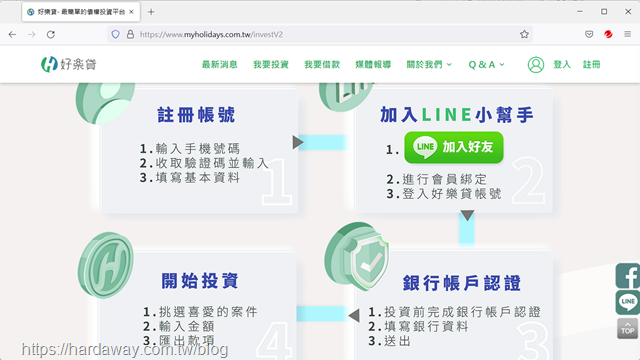Open the 最新消息 menu item
Image resolution: width=640 pixels, height=360 pixels.
tap(220, 64)
